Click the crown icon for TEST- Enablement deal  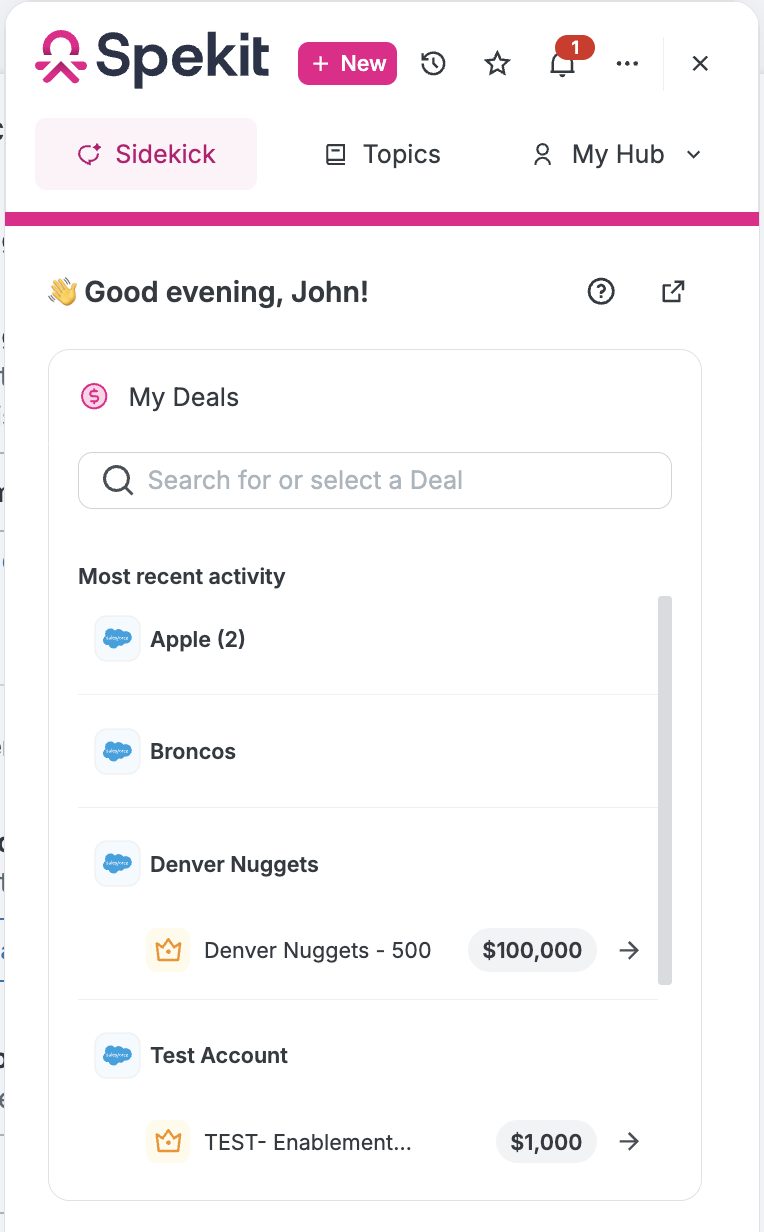(168, 1141)
